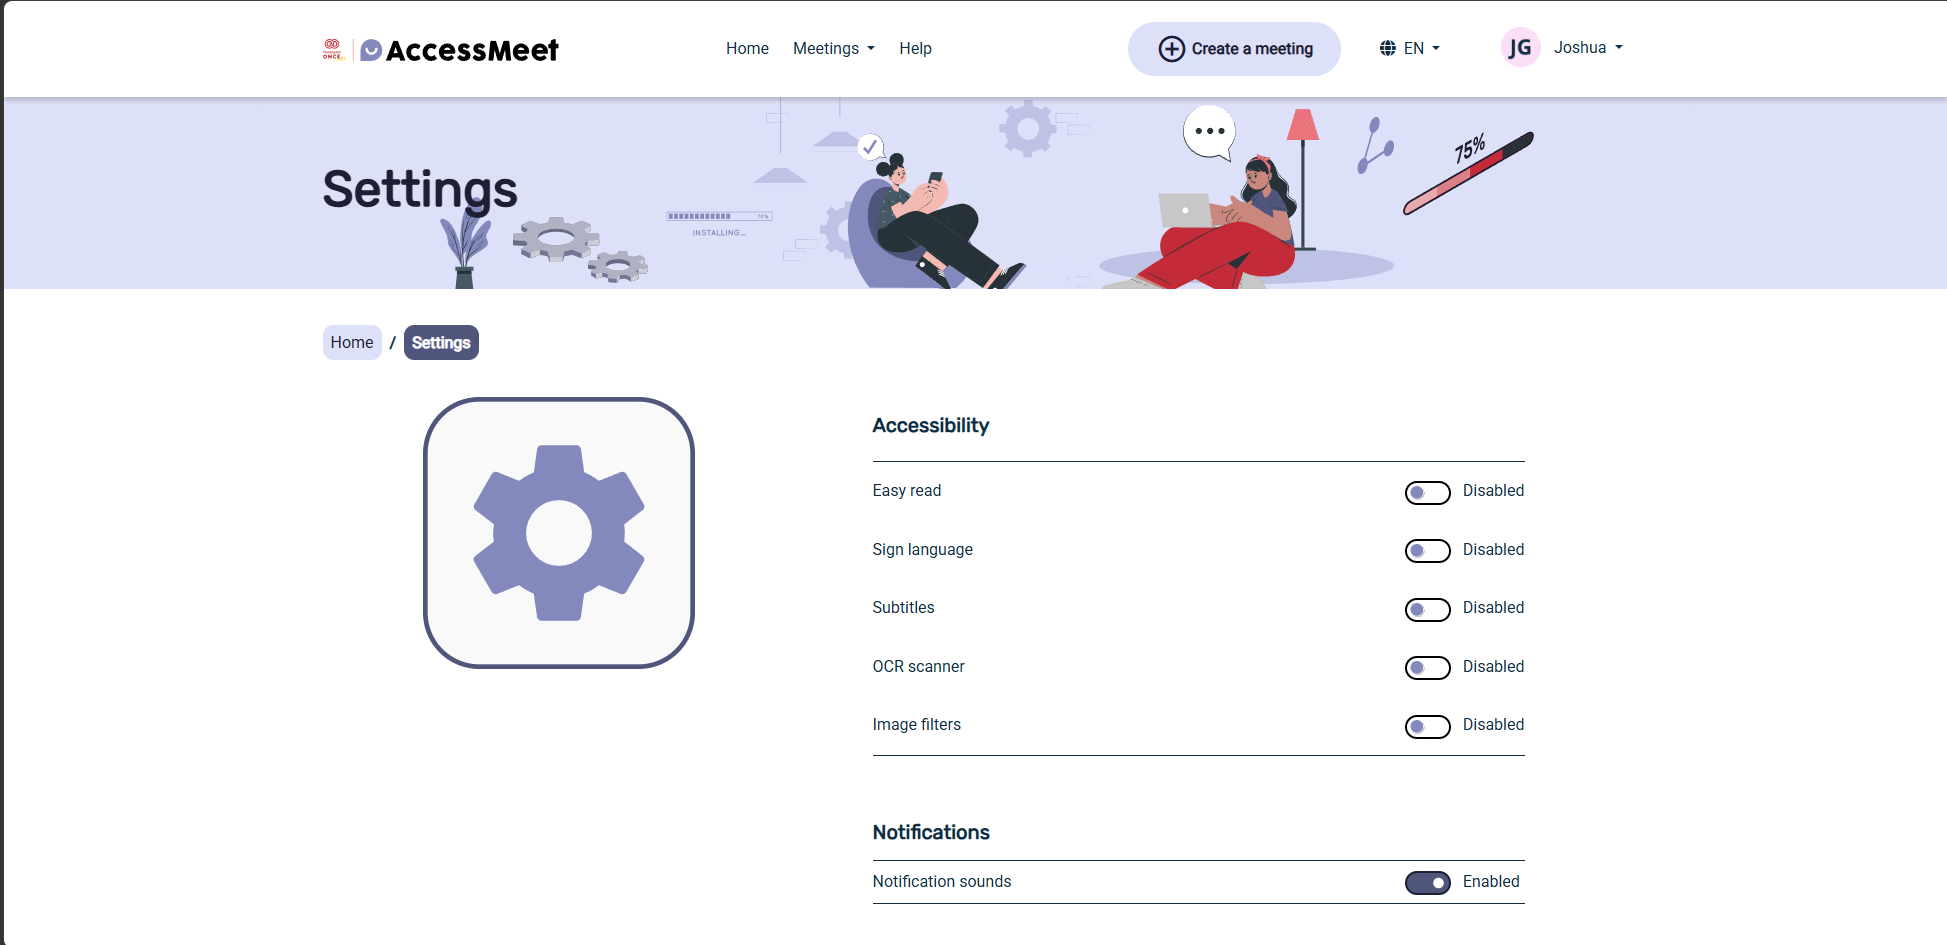
Task: Click the Notification sounds label
Action: pos(941,881)
